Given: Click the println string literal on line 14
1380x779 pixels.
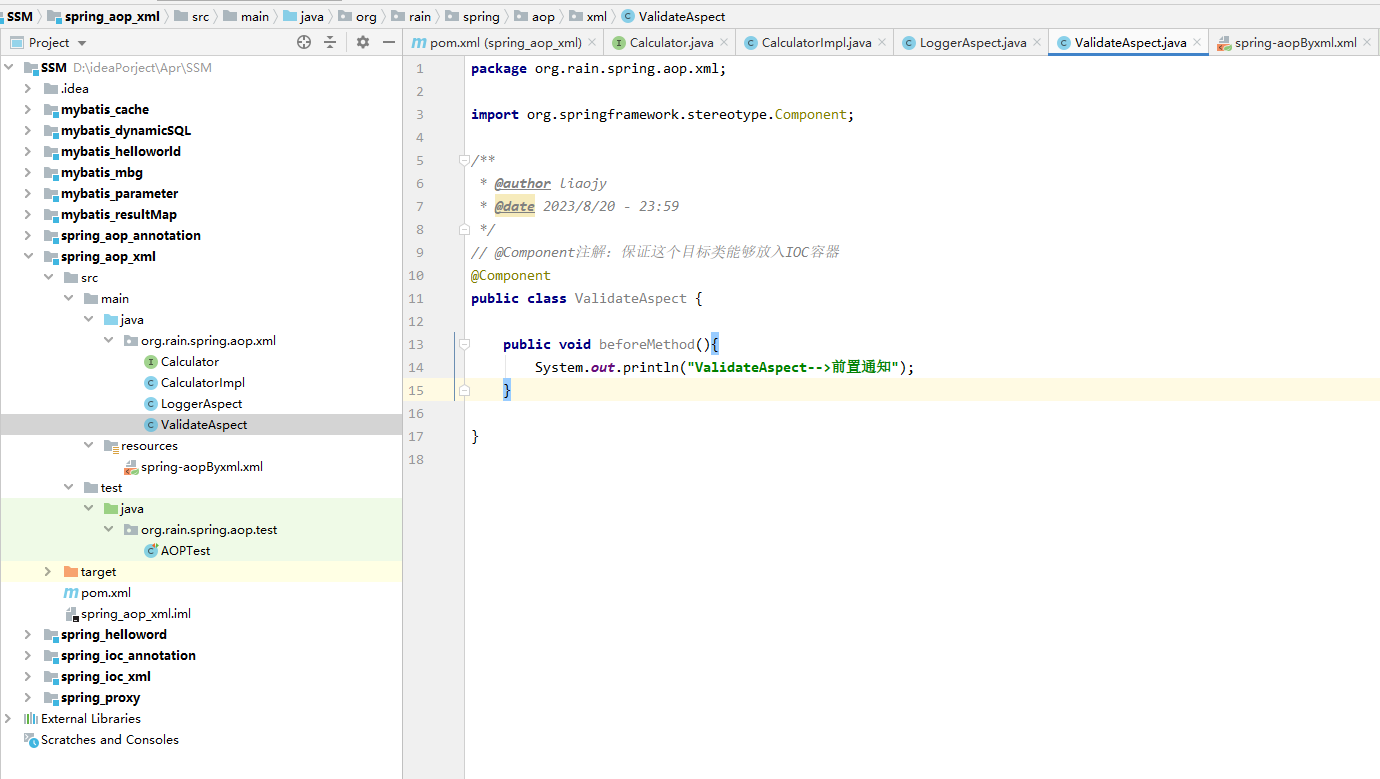Looking at the screenshot, I should [793, 367].
